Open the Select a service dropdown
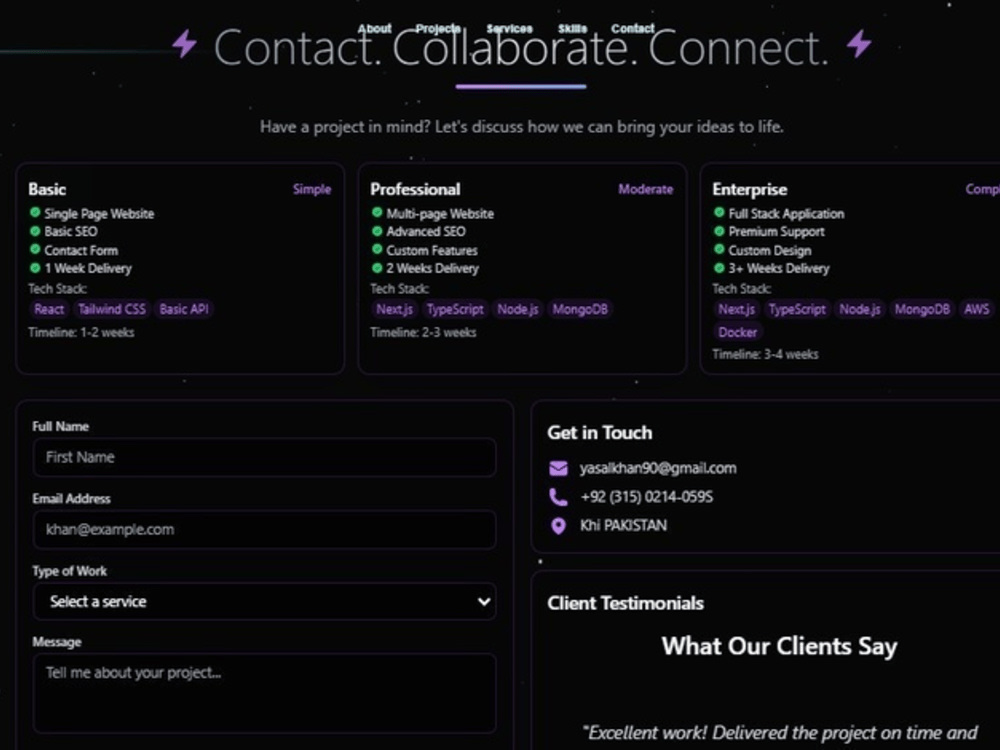 (264, 601)
